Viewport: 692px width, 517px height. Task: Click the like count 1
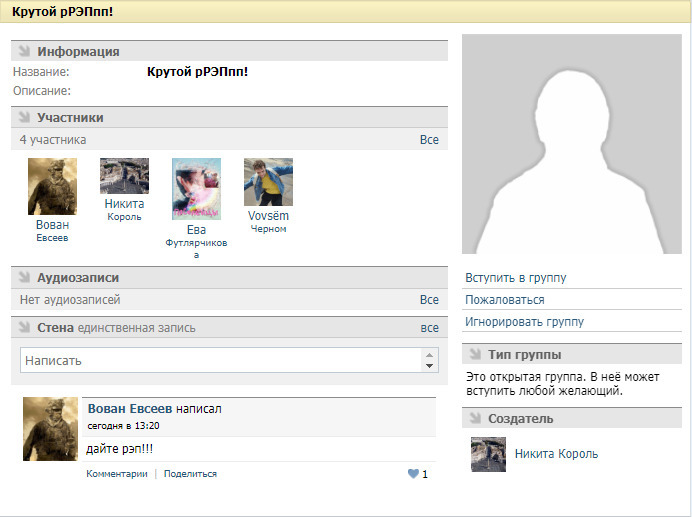pos(425,474)
